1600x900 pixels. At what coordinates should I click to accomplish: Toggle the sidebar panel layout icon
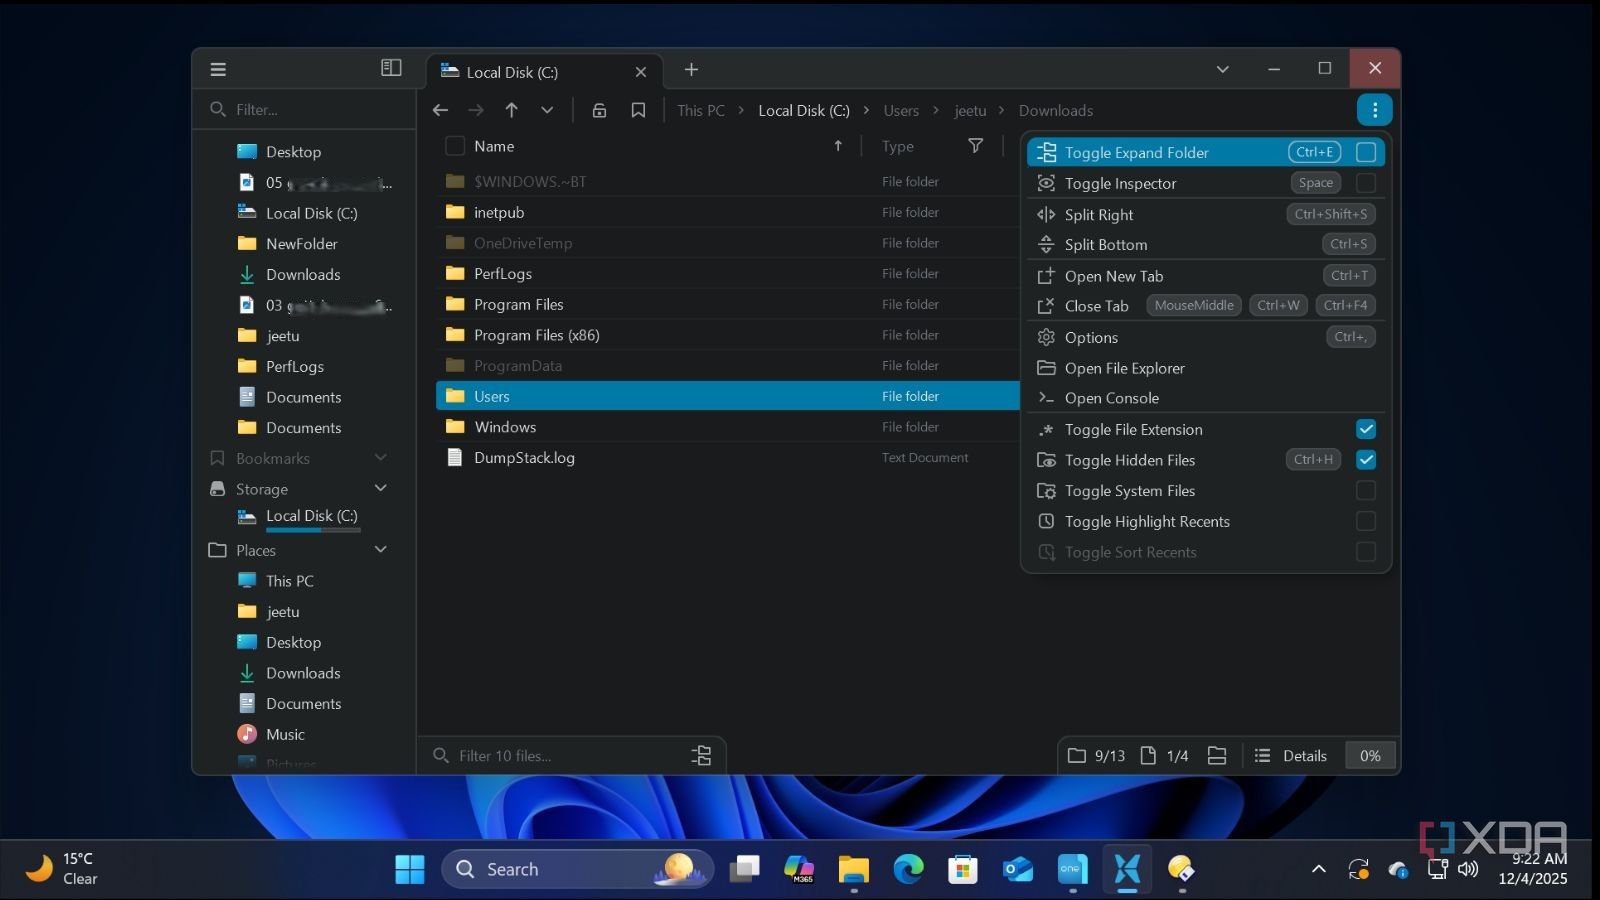coord(391,68)
